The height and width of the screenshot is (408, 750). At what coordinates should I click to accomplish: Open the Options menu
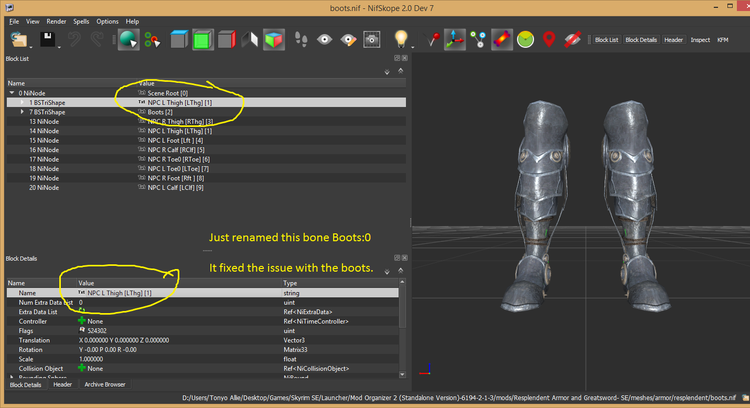point(107,22)
